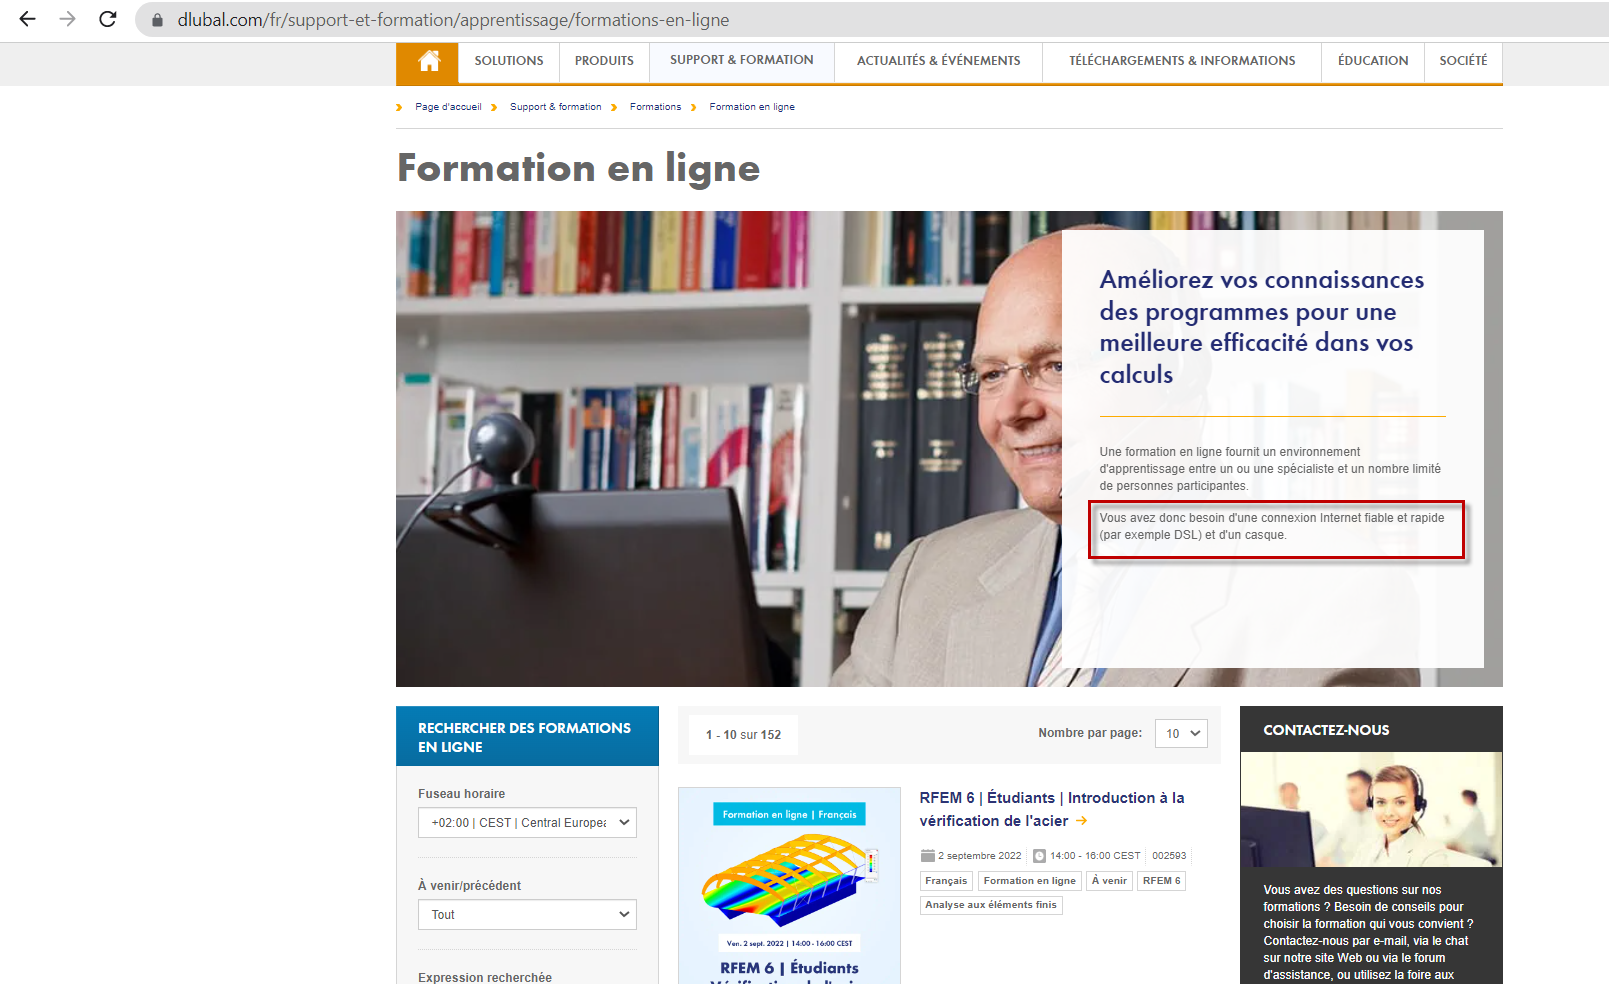This screenshot has width=1609, height=984.
Task: Click the RFEM 6 tag
Action: coord(1161,881)
